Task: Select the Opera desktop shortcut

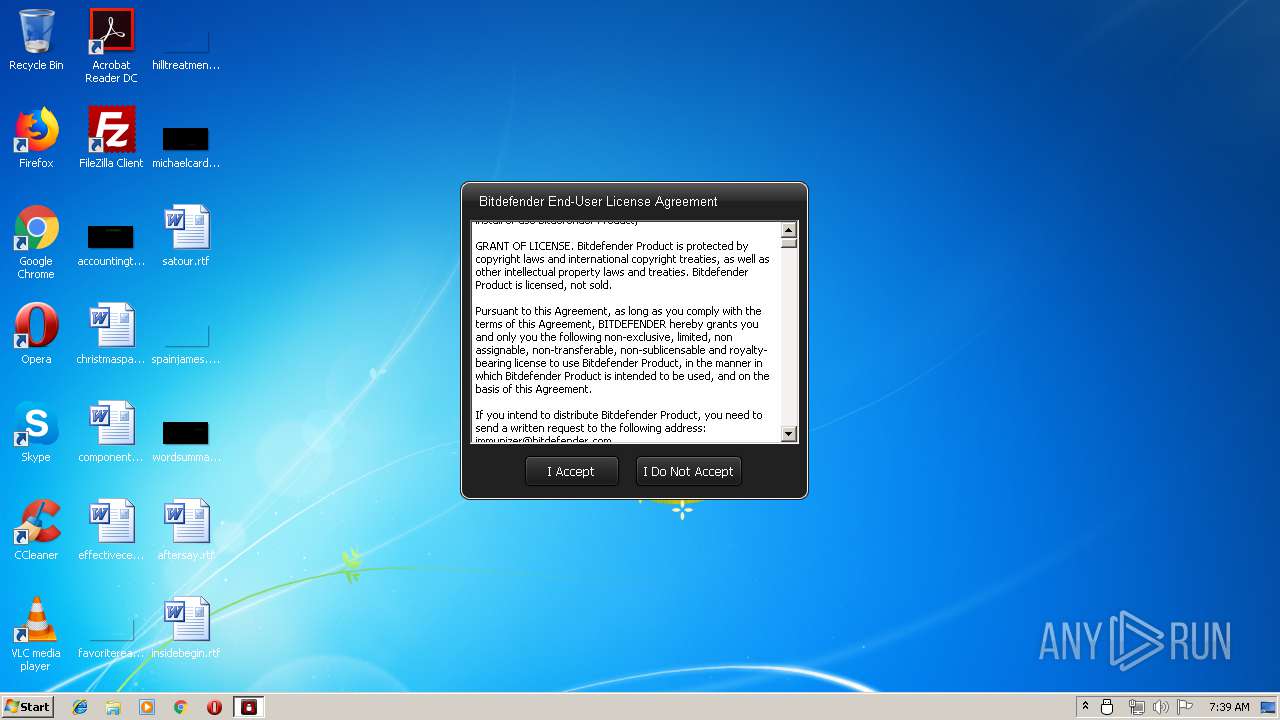Action: tap(36, 334)
